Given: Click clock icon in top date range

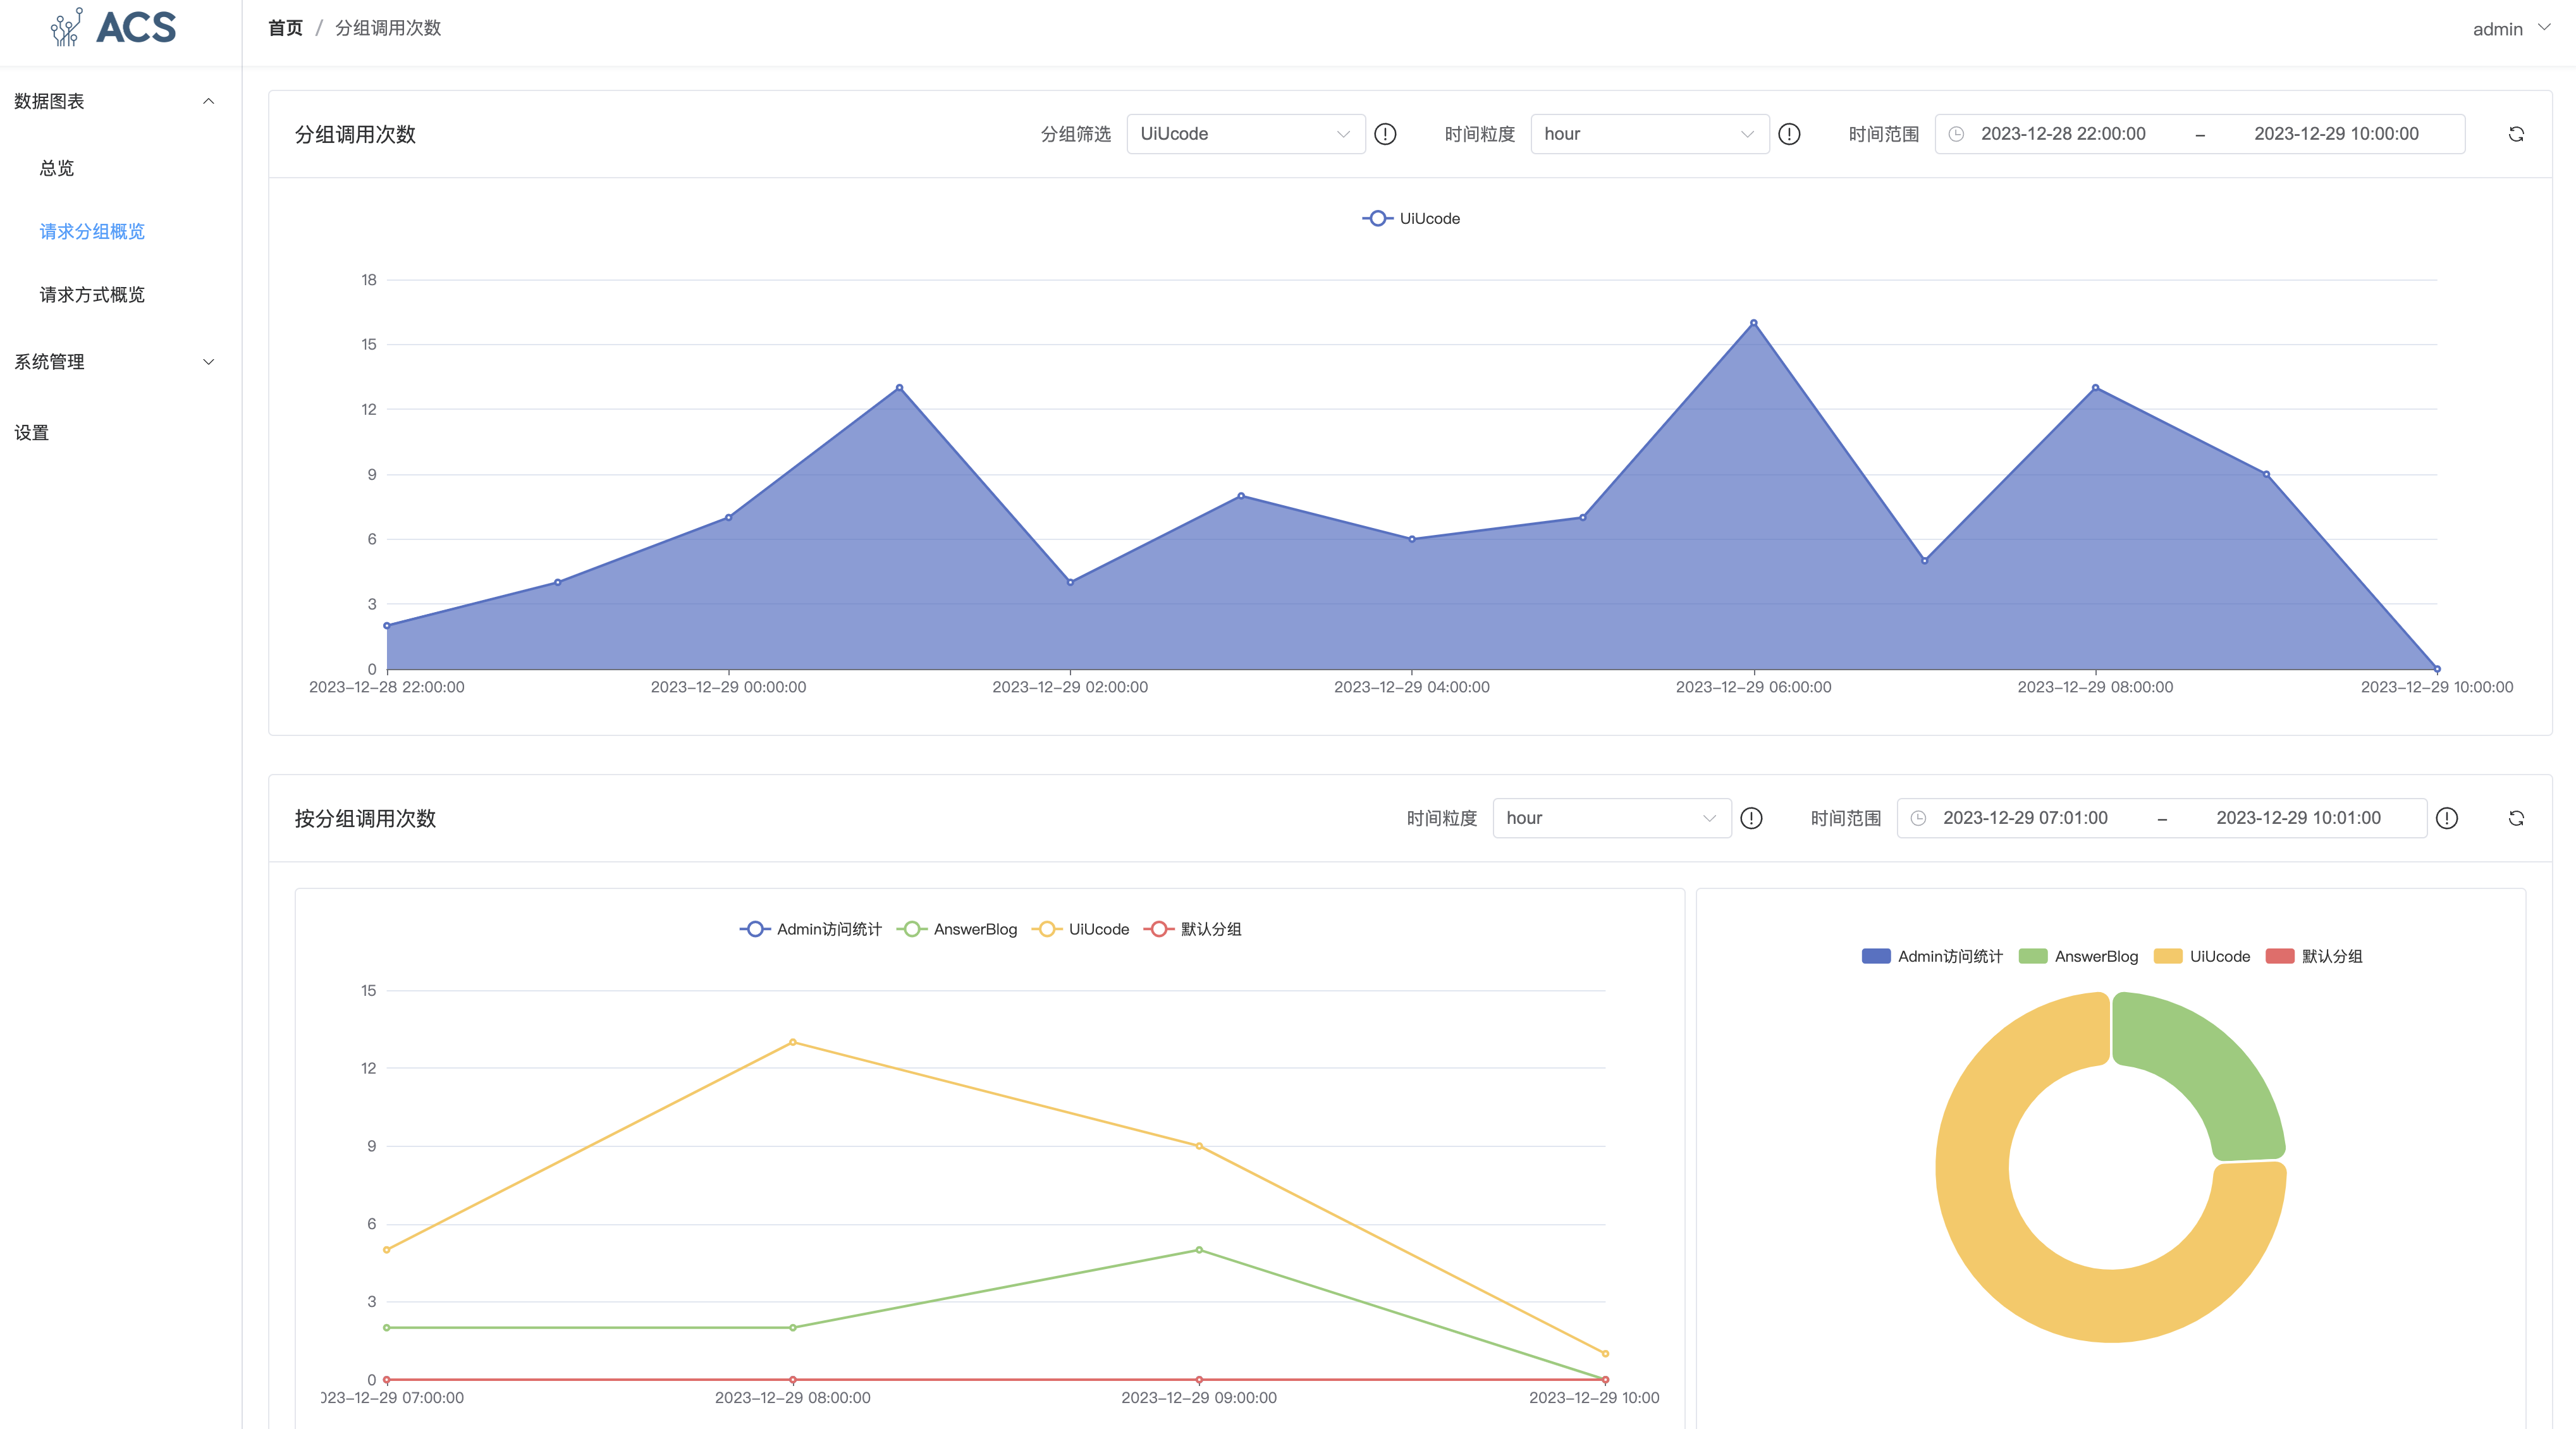Looking at the screenshot, I should coord(1956,134).
